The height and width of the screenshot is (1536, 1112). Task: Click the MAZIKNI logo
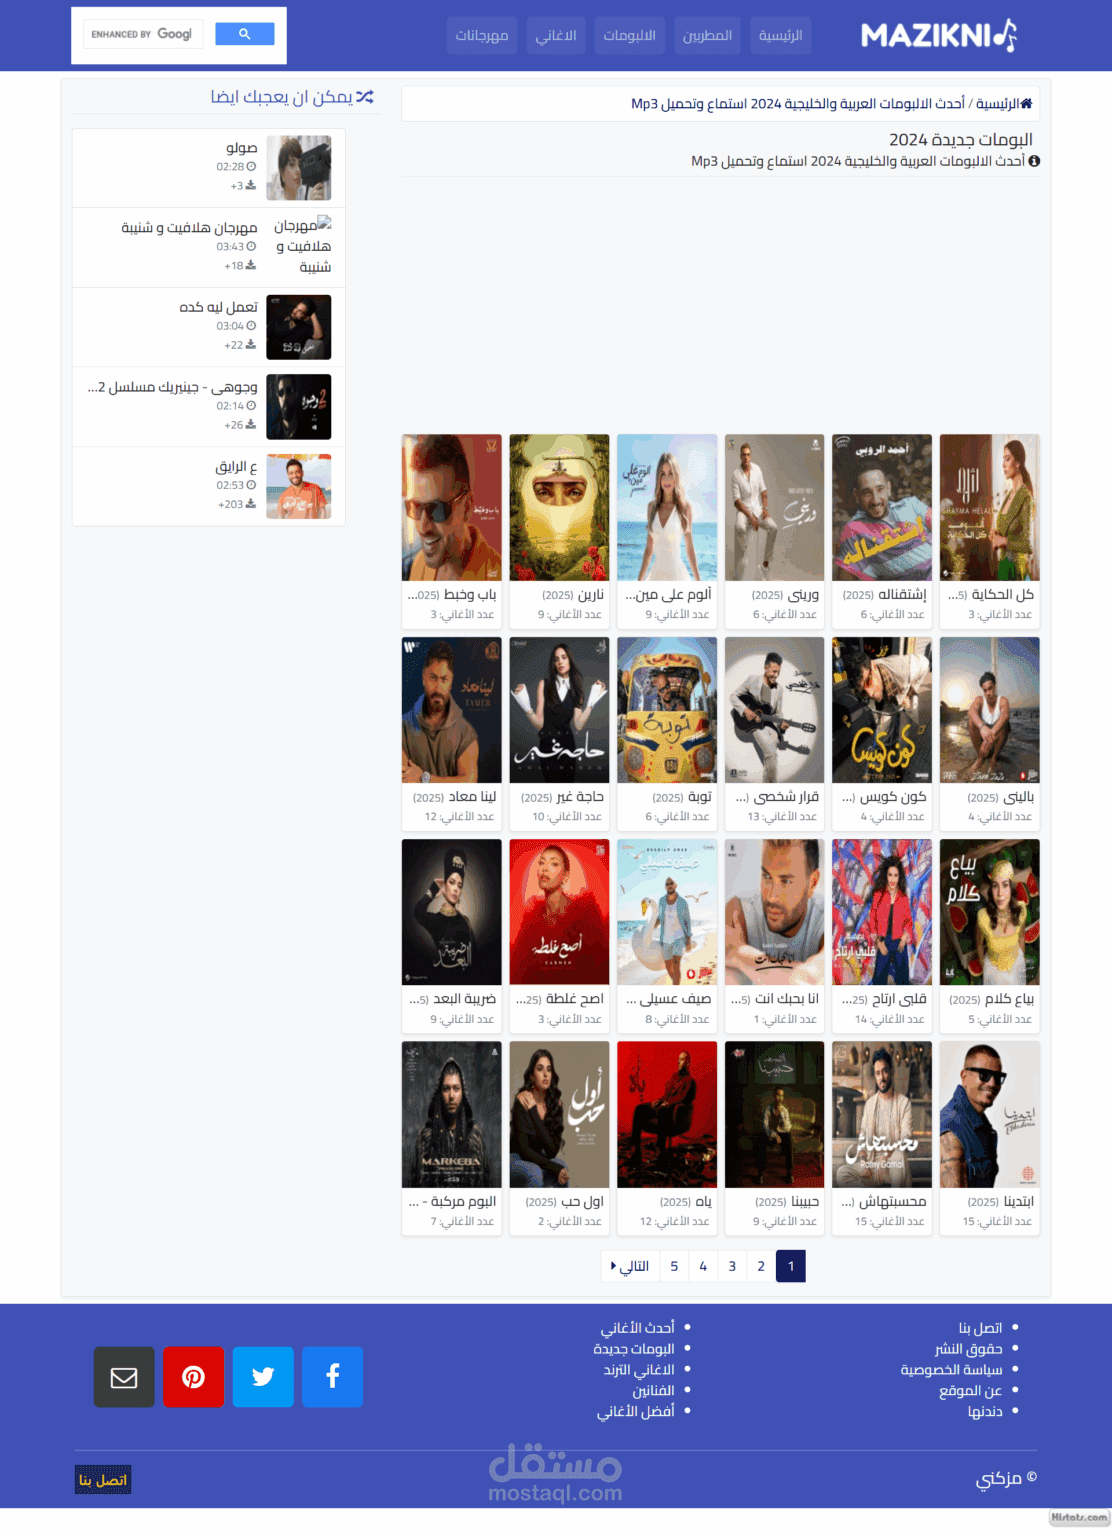point(938,36)
